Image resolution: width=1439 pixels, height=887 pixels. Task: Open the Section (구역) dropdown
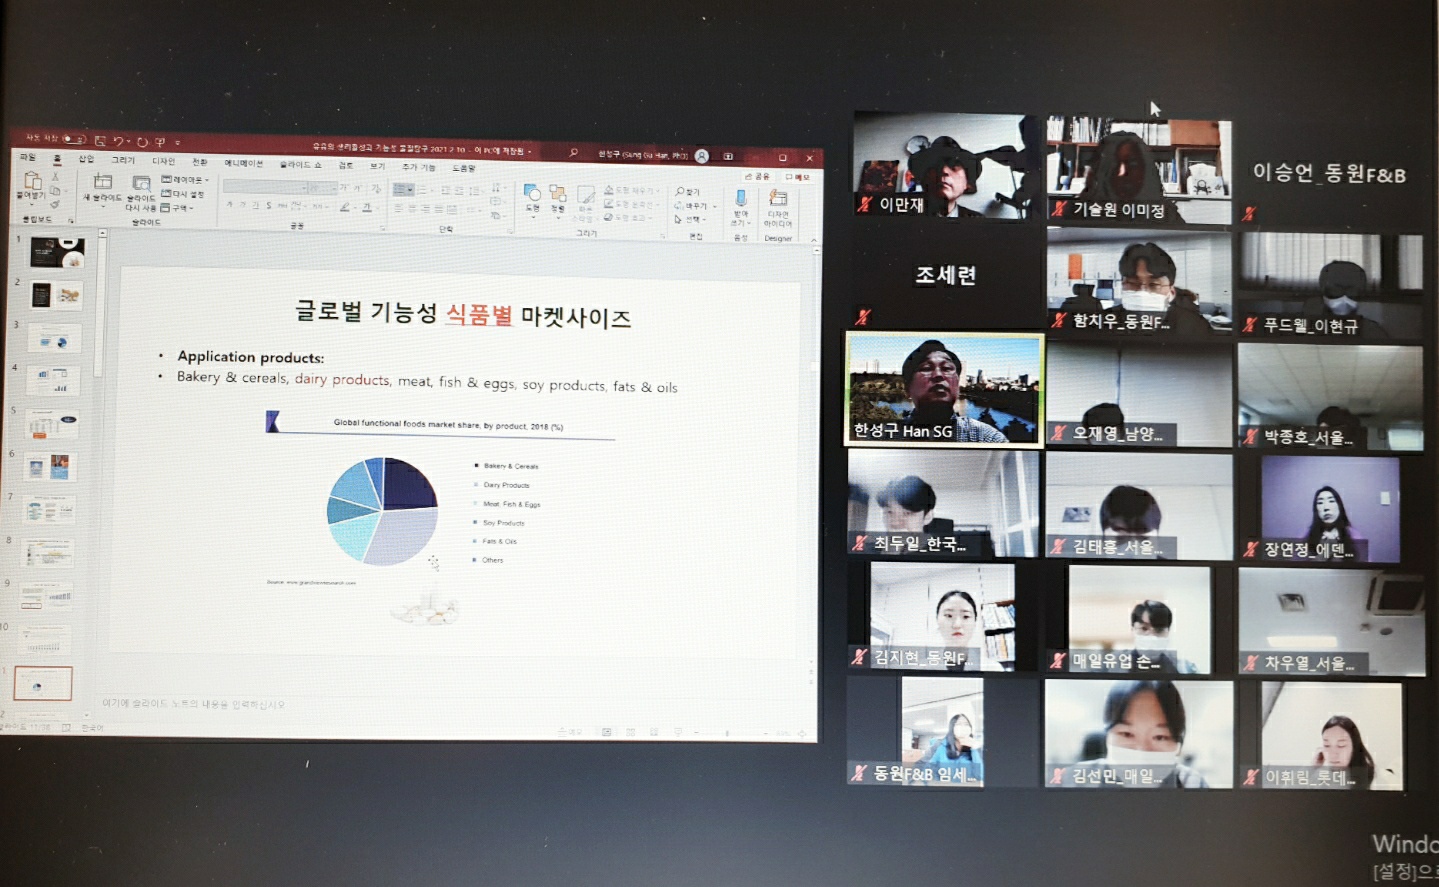coord(177,208)
